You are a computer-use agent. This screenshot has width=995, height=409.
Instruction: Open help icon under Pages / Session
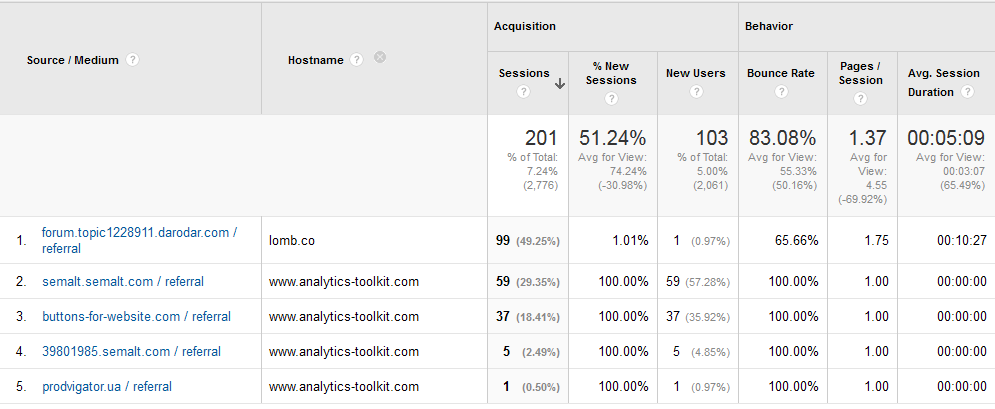pos(860,99)
